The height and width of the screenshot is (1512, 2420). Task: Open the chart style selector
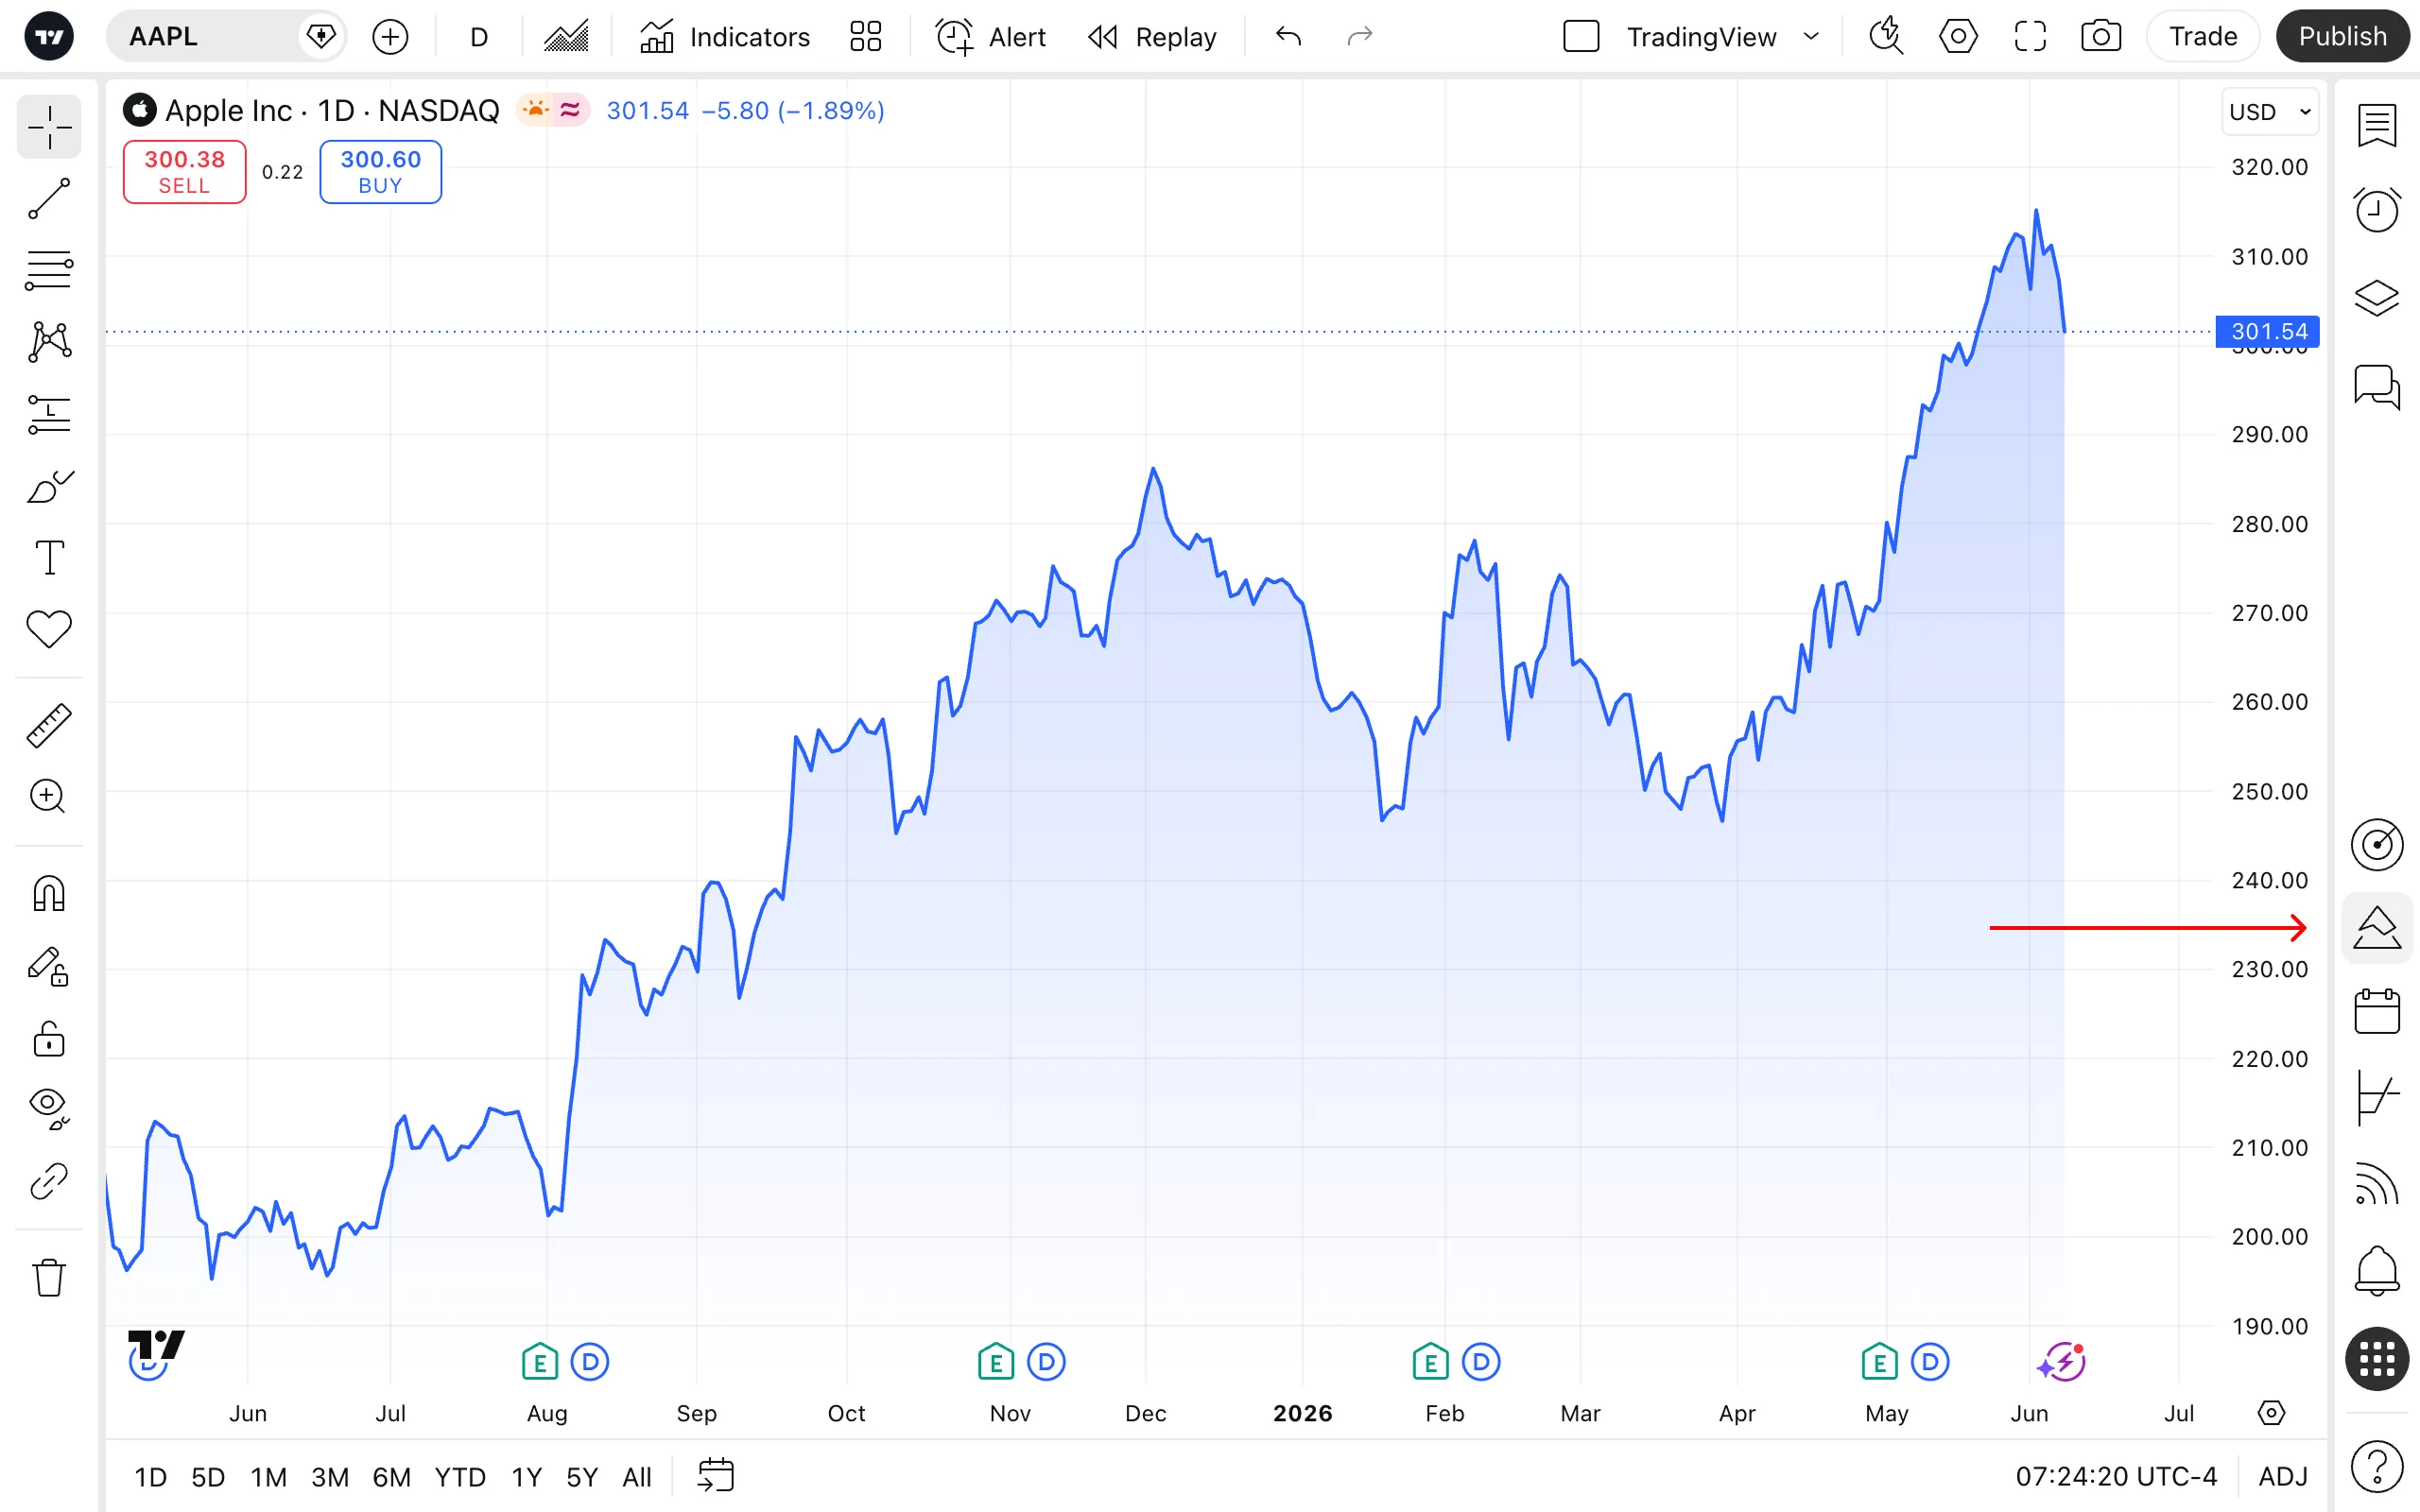click(x=566, y=37)
